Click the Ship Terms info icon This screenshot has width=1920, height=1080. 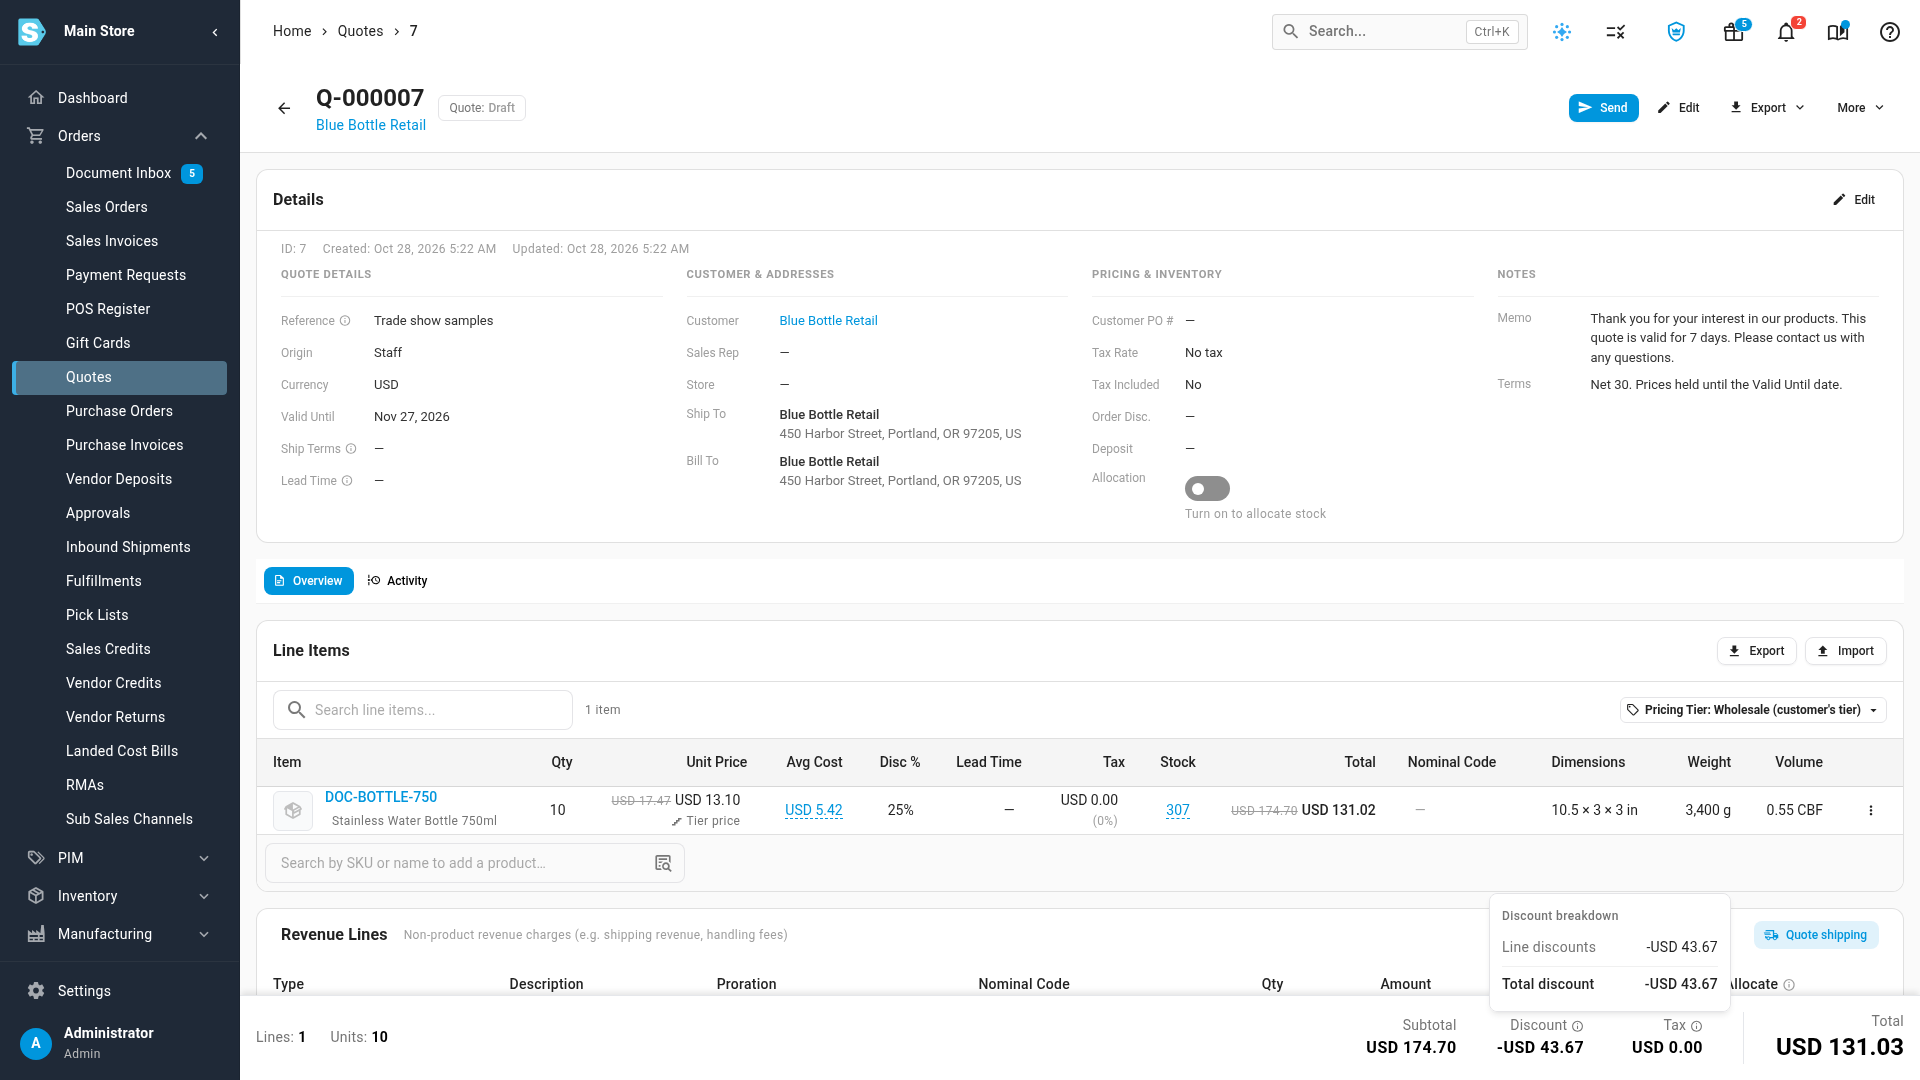351,449
